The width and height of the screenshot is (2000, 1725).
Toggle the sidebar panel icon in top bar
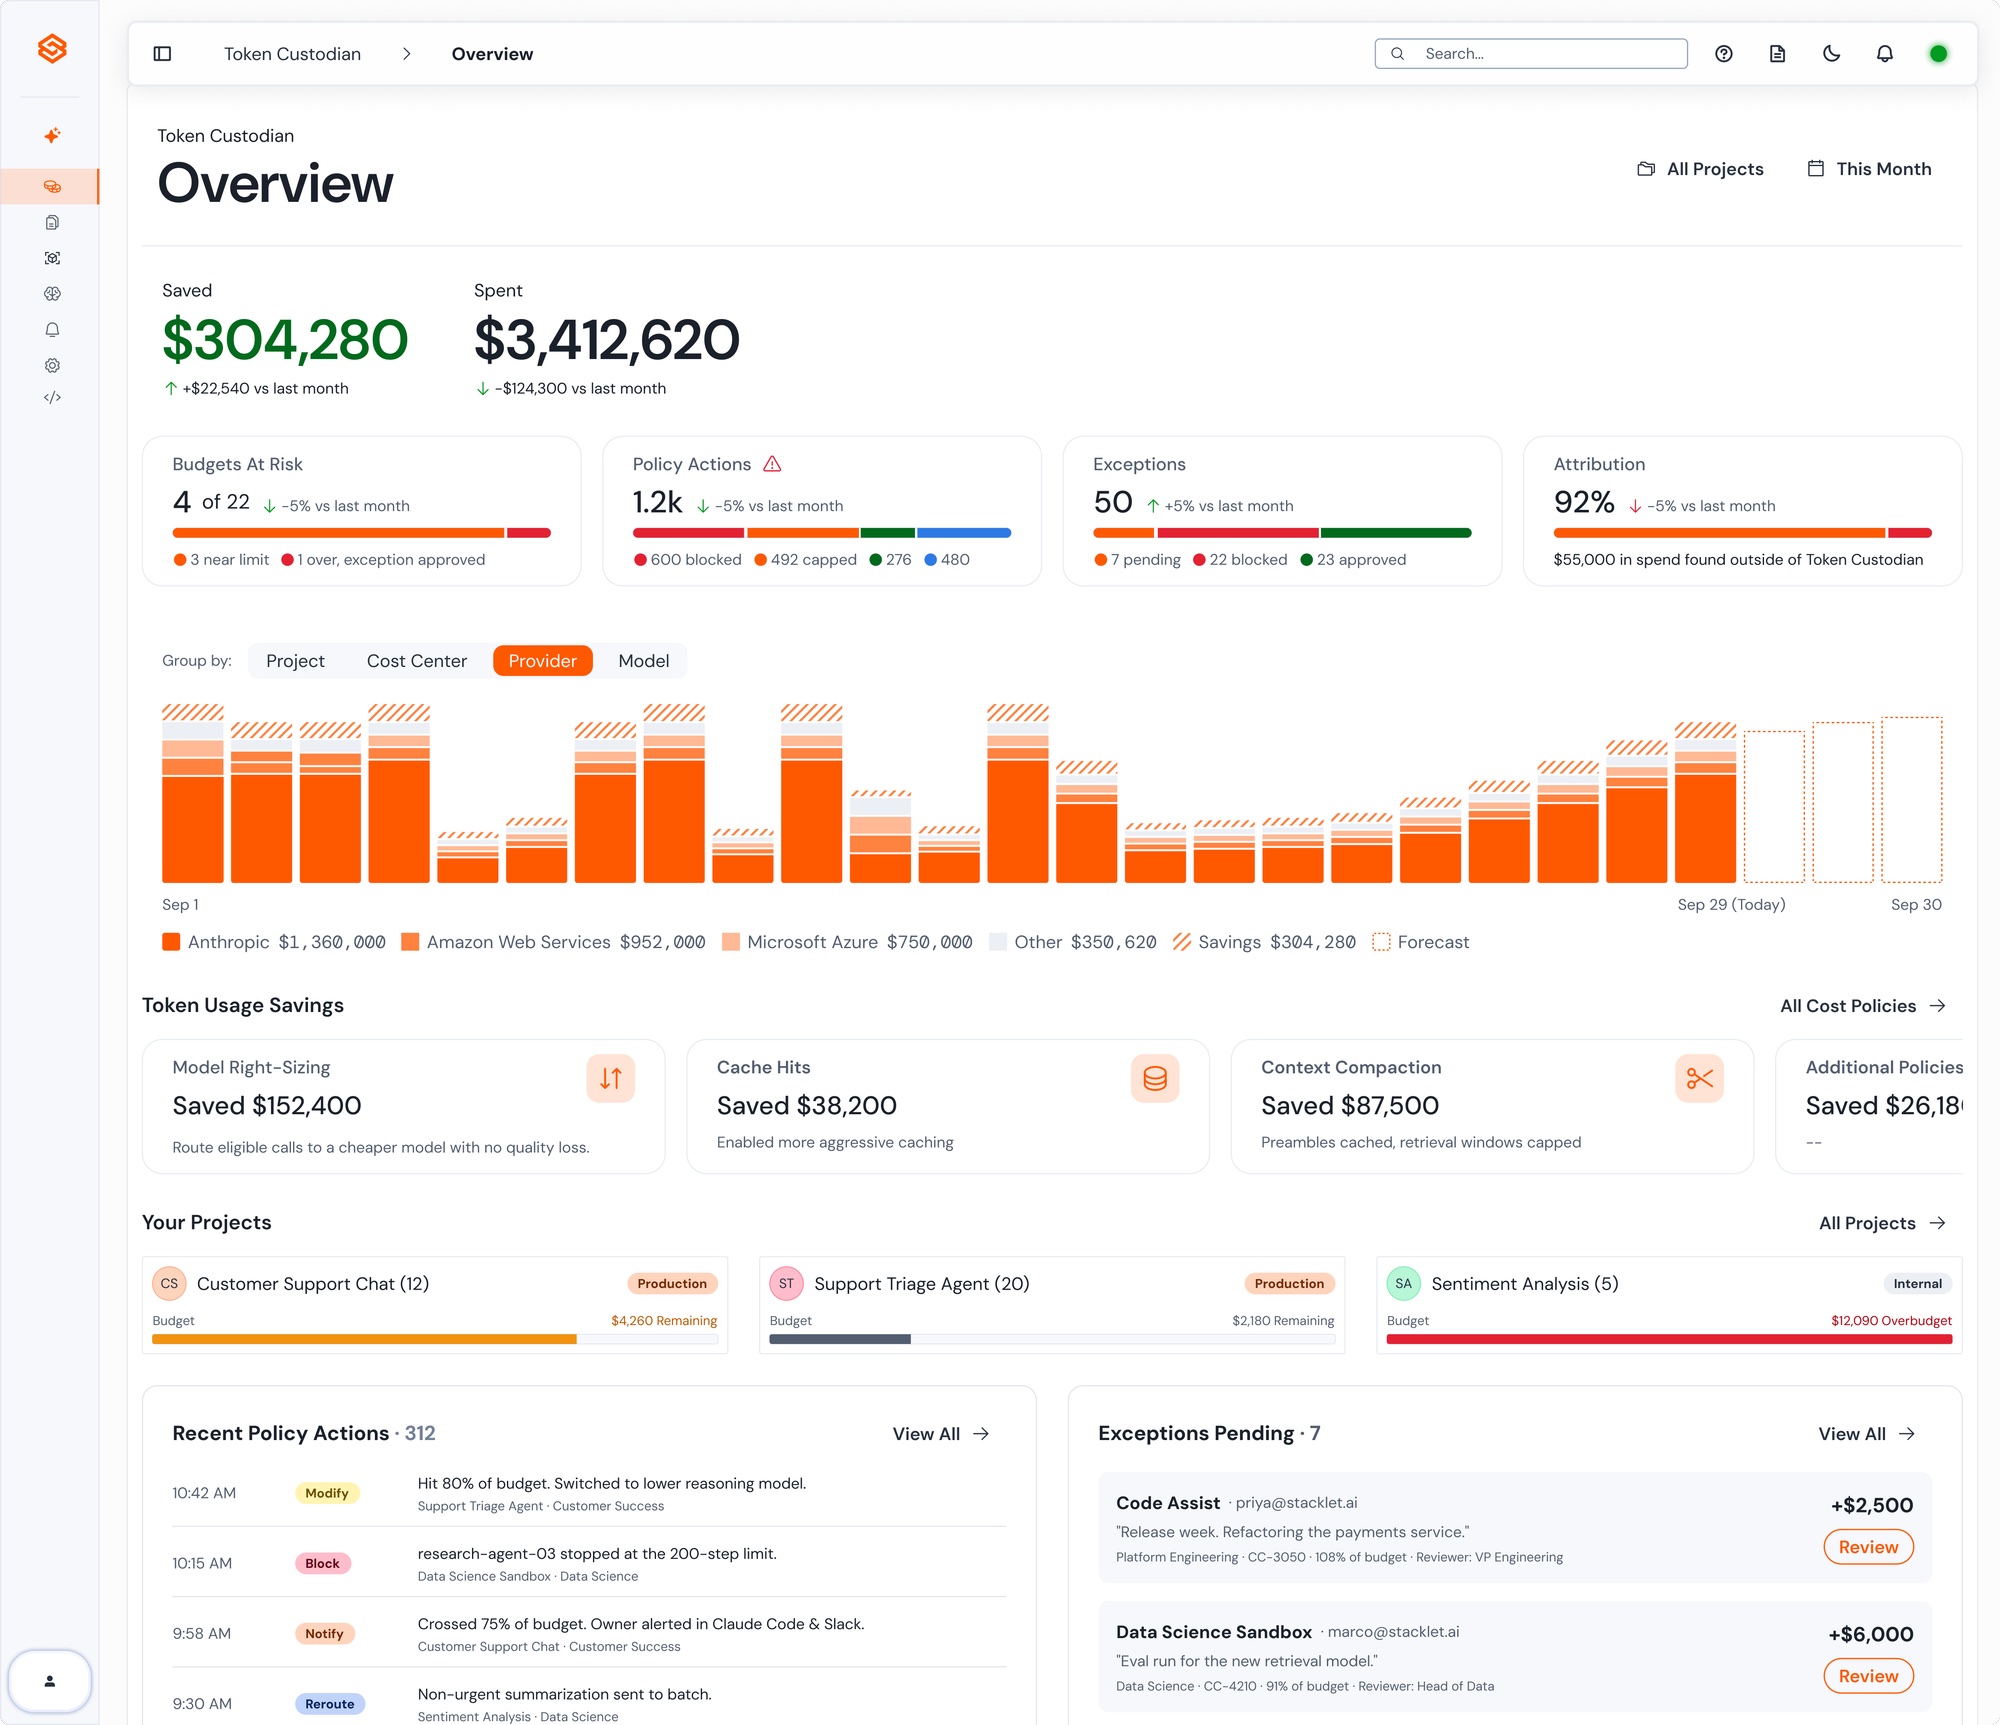pyautogui.click(x=162, y=54)
